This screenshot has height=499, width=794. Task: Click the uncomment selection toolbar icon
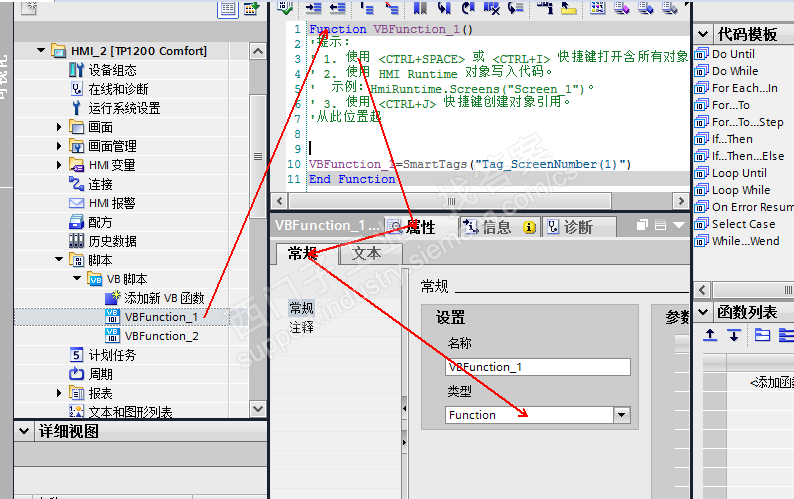[391, 7]
